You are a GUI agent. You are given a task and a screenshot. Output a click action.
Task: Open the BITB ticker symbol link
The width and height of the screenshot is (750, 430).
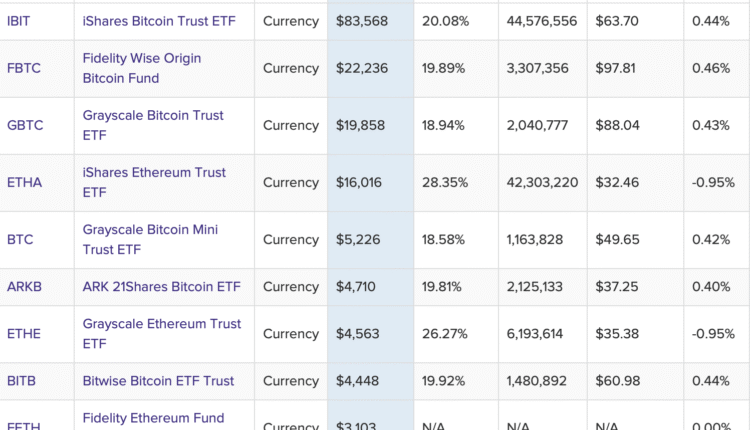point(22,381)
